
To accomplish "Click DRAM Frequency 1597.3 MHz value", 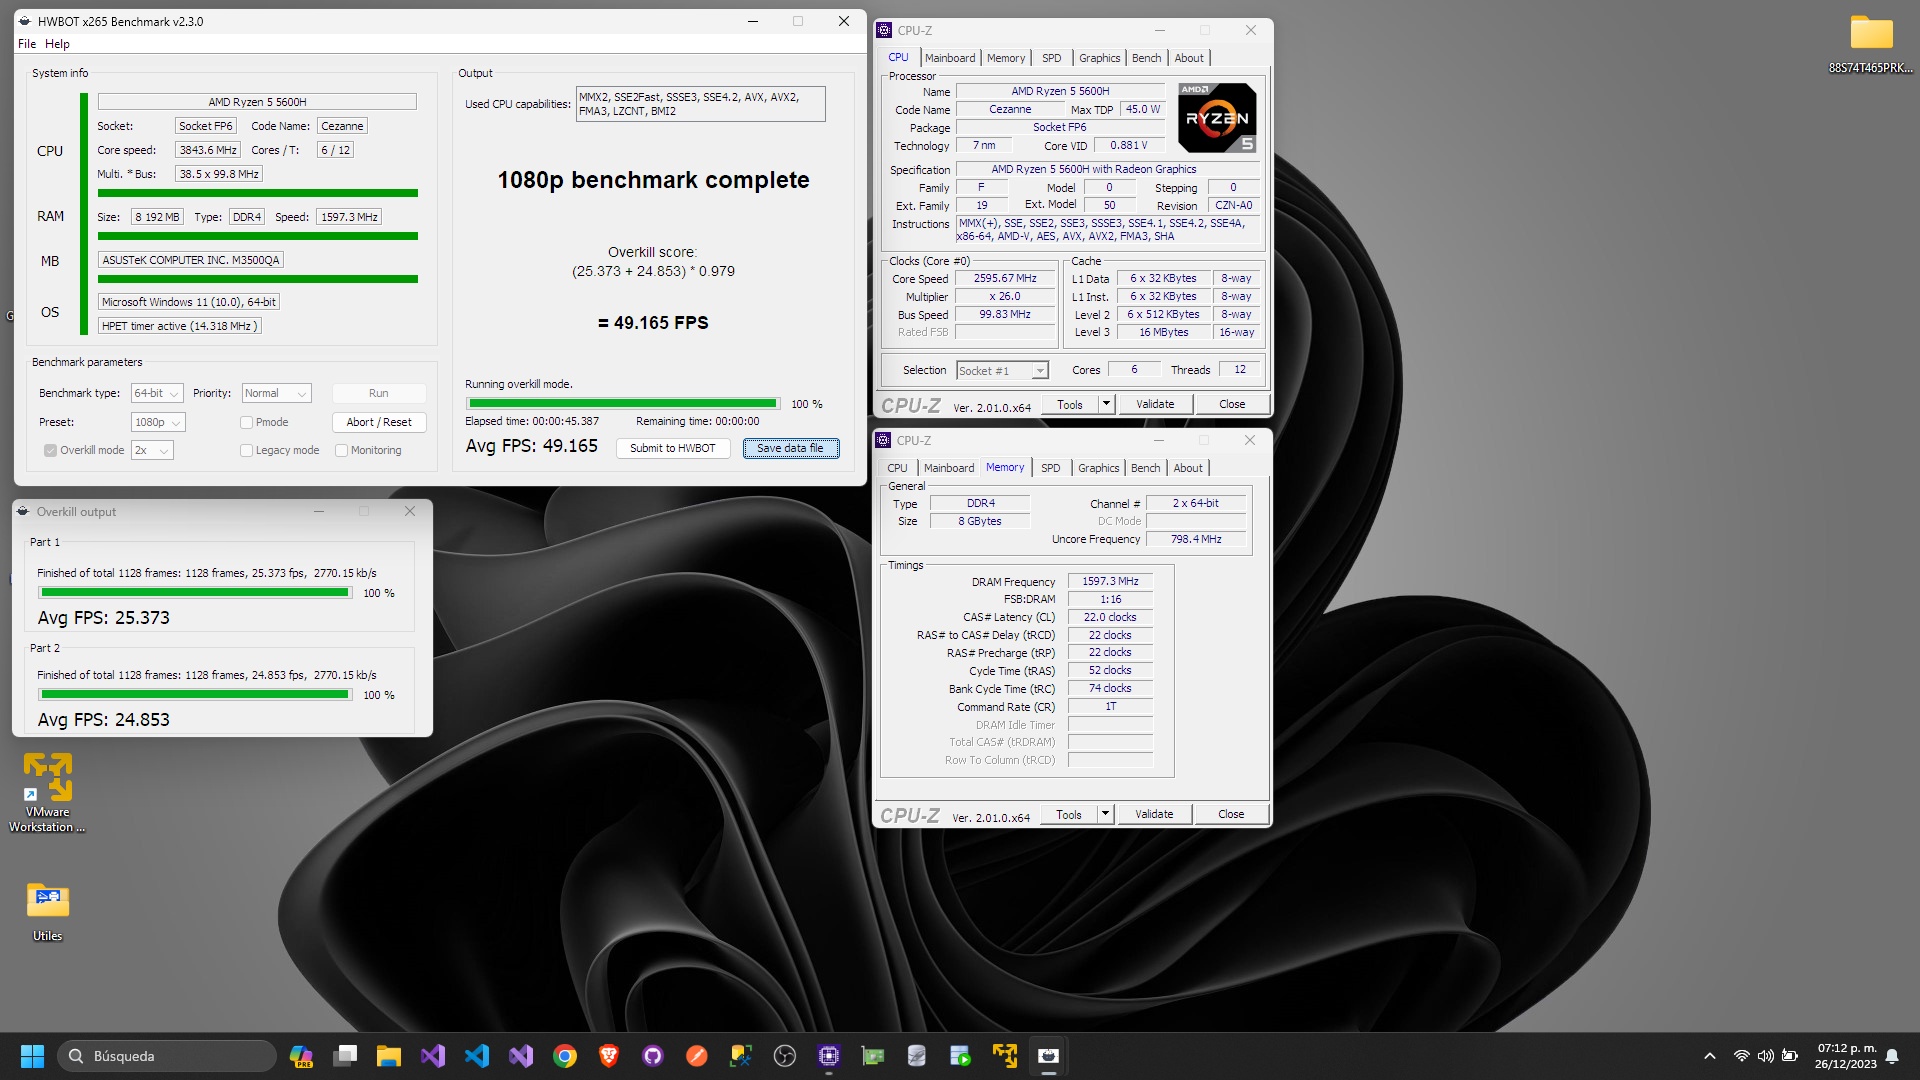I will pos(1110,581).
